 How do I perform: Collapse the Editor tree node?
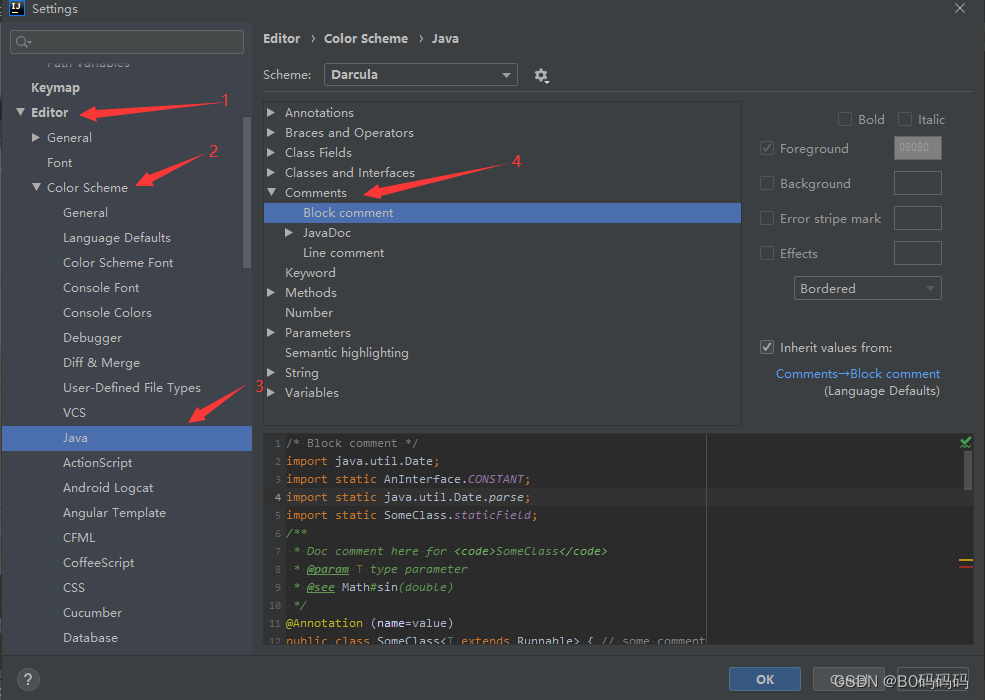coord(21,112)
